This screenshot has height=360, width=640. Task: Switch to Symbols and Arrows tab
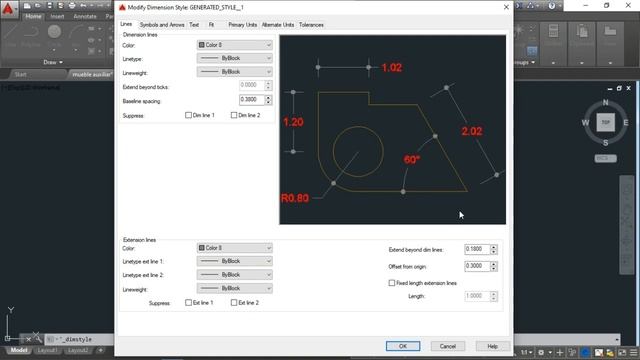click(162, 25)
